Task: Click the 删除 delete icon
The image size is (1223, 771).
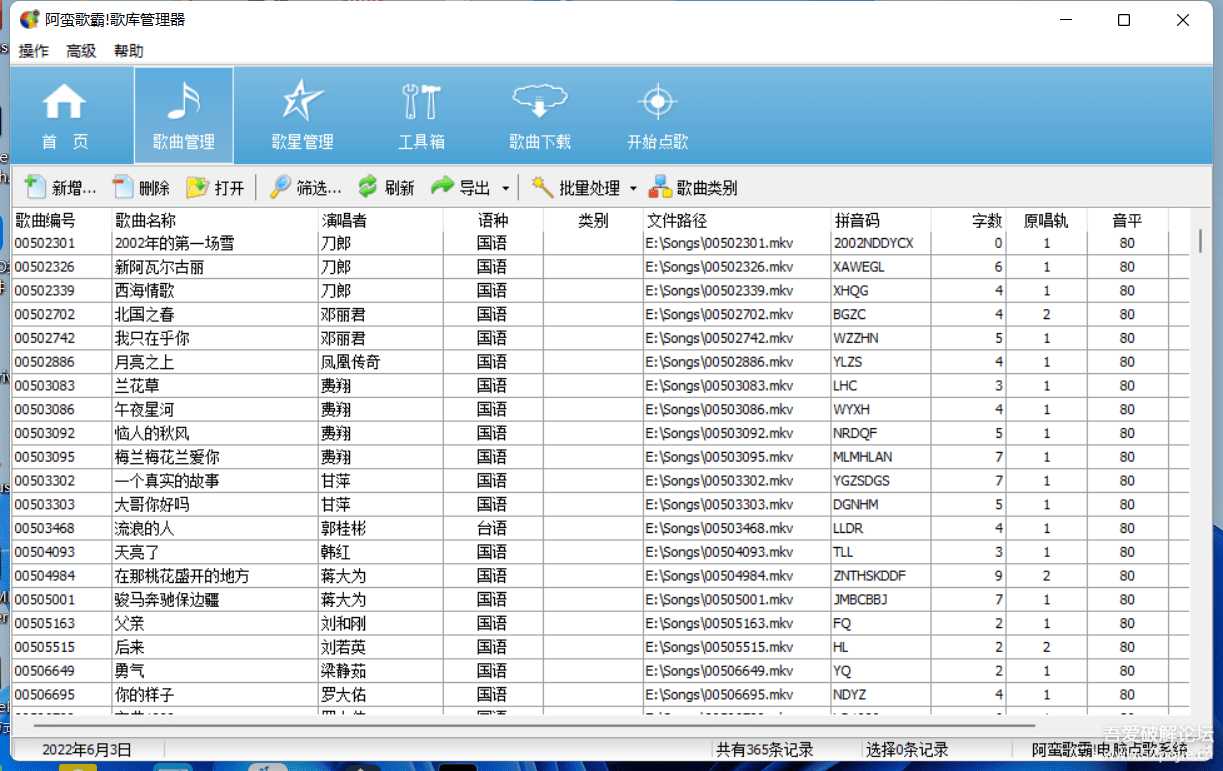Action: coord(140,187)
